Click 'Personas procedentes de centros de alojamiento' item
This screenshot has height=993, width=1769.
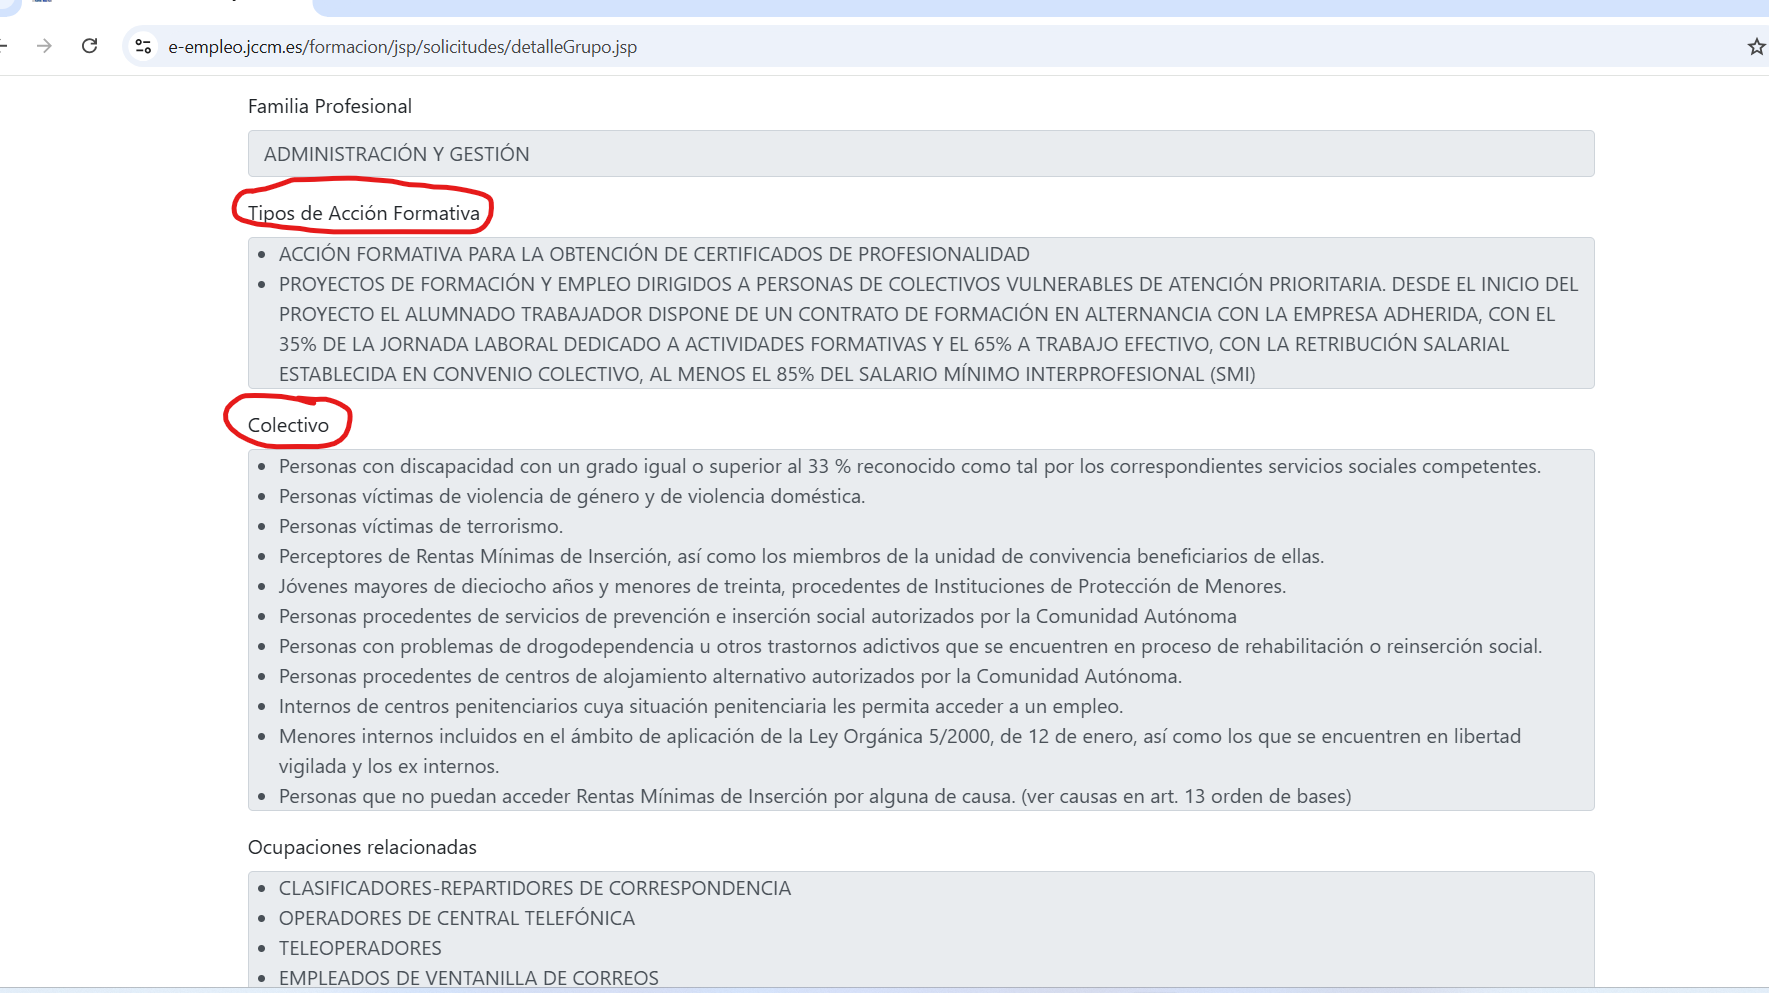tap(730, 676)
